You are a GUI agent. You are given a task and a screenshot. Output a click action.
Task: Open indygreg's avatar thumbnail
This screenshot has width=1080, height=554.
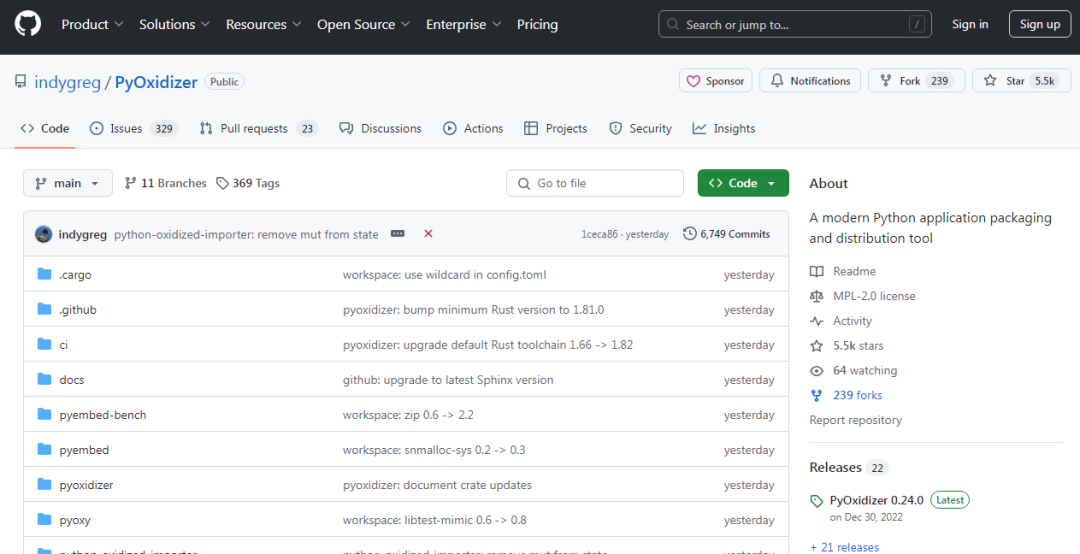tap(43, 234)
